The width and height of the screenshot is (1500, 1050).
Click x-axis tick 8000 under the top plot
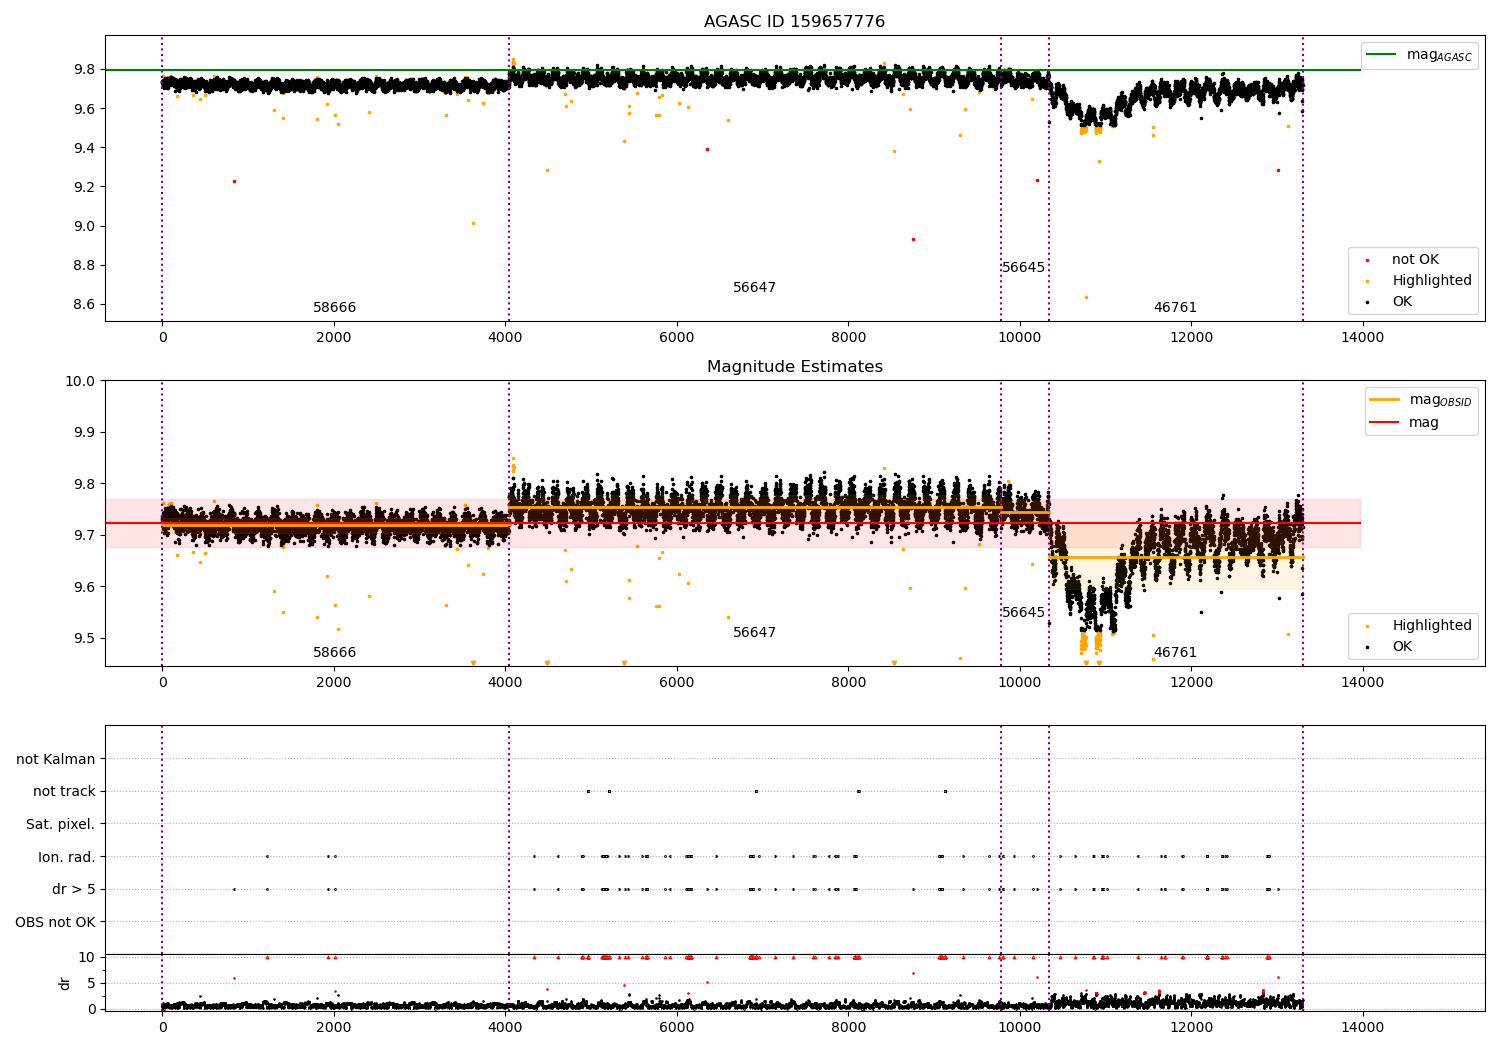point(848,338)
